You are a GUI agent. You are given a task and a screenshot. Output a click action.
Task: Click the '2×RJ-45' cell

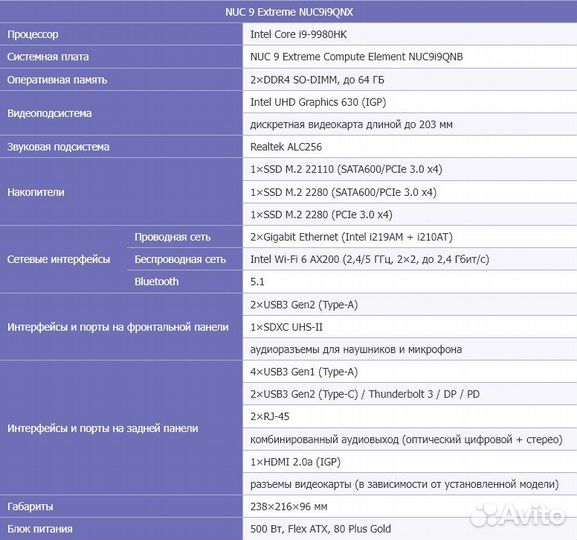[x=410, y=416]
